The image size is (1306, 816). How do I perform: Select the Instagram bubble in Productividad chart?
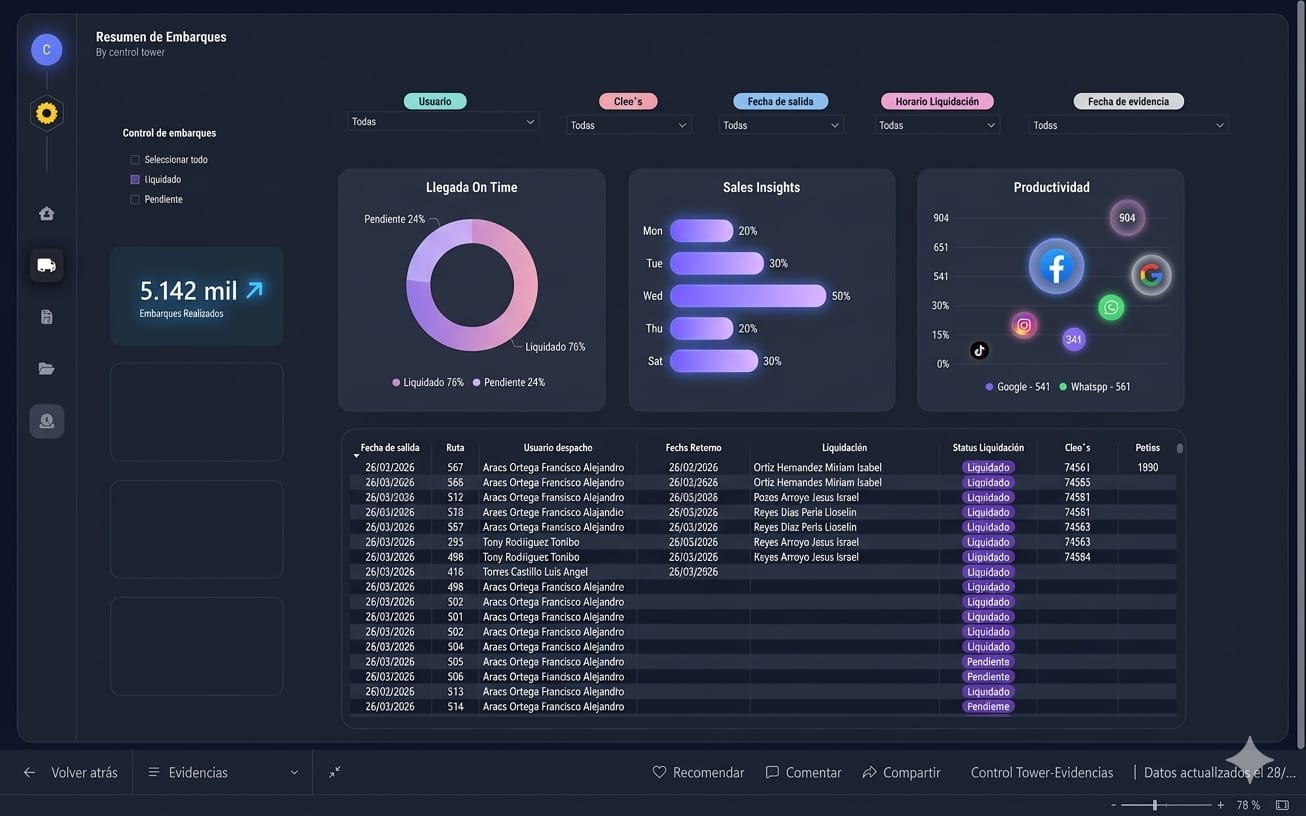(x=1023, y=325)
